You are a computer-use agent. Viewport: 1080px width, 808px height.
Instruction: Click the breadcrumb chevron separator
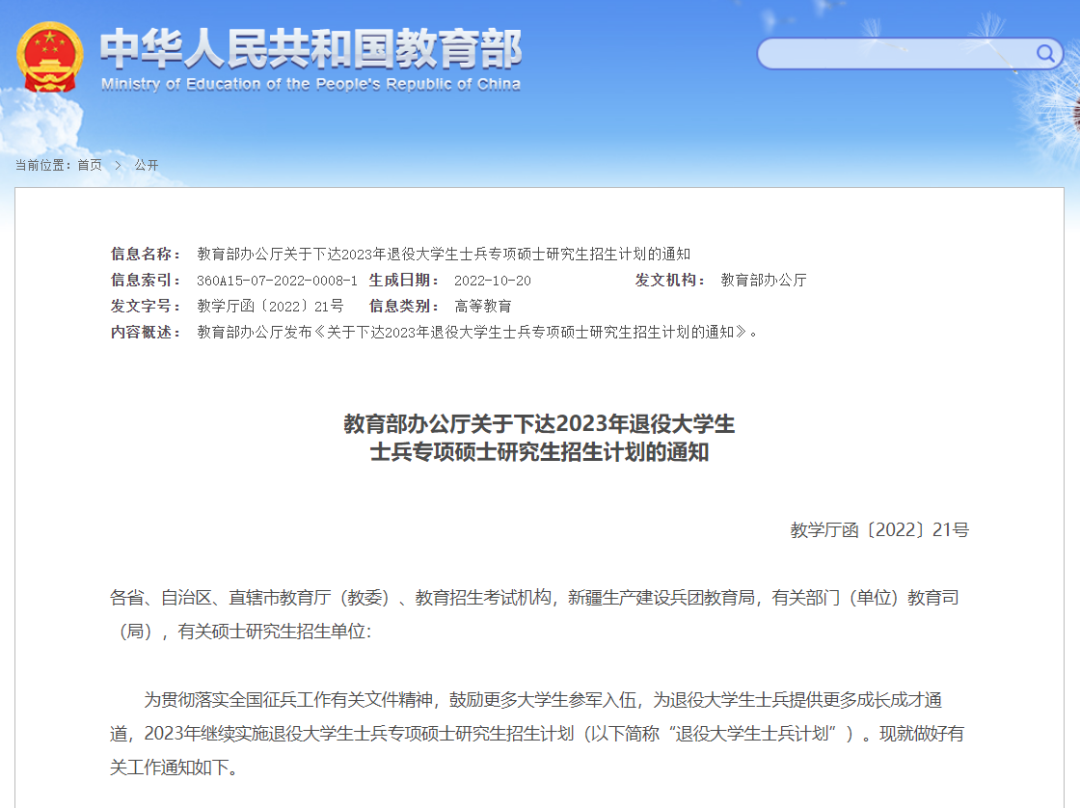pyautogui.click(x=118, y=165)
